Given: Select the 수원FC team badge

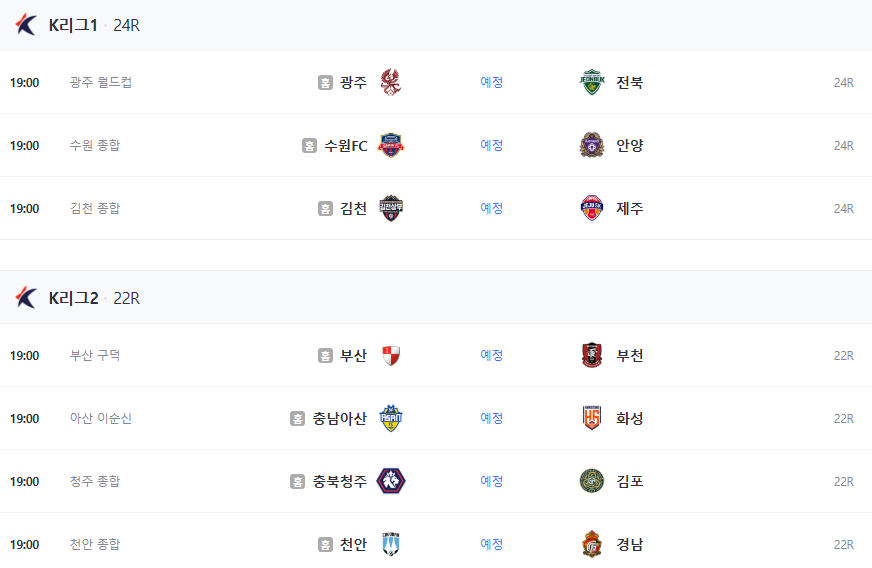Looking at the screenshot, I should pyautogui.click(x=391, y=145).
